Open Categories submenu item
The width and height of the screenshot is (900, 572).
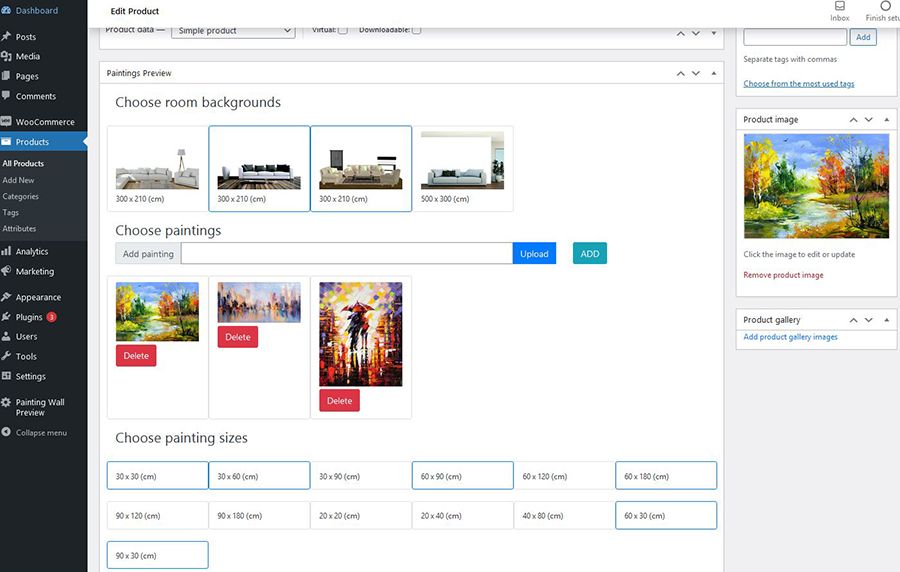pyautogui.click(x=21, y=197)
